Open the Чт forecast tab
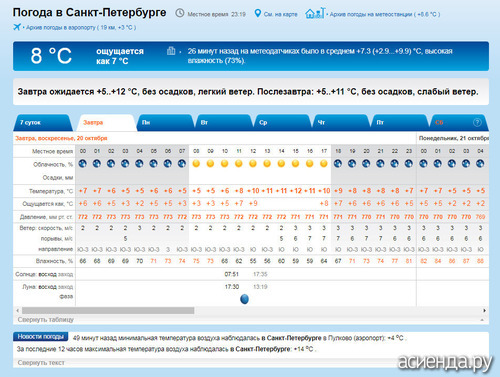The image size is (500, 377). coord(341,123)
